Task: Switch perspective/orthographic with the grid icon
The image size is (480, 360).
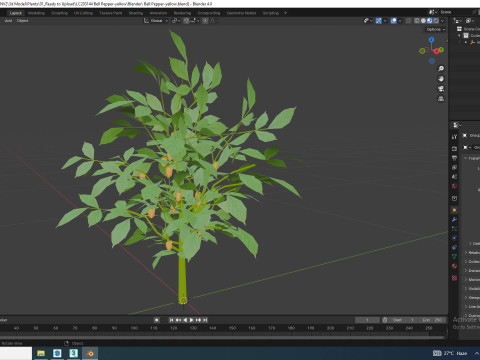Action: [x=441, y=99]
